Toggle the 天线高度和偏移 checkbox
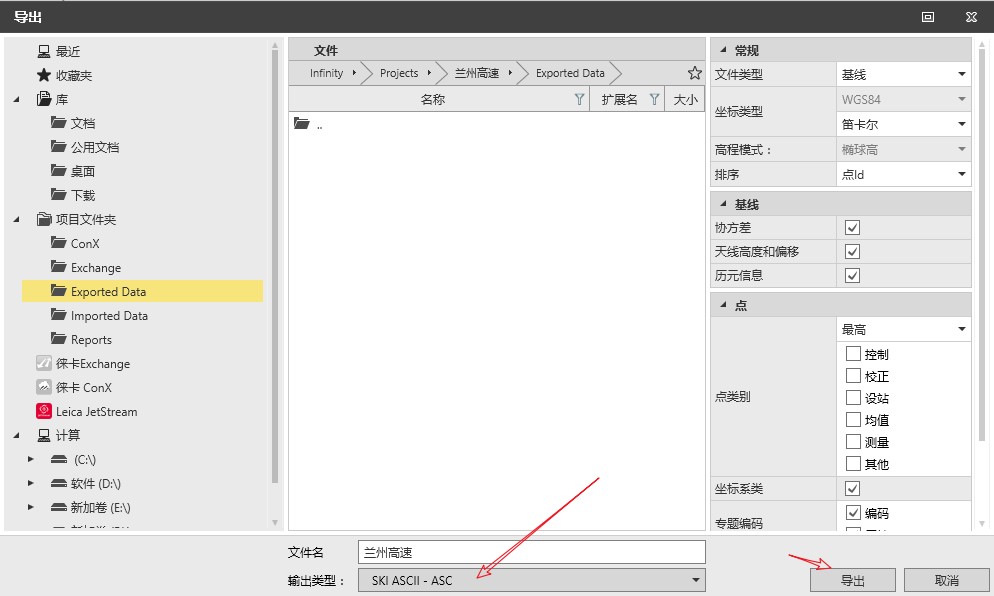Screen dimensions: 994x596 click(x=853, y=252)
